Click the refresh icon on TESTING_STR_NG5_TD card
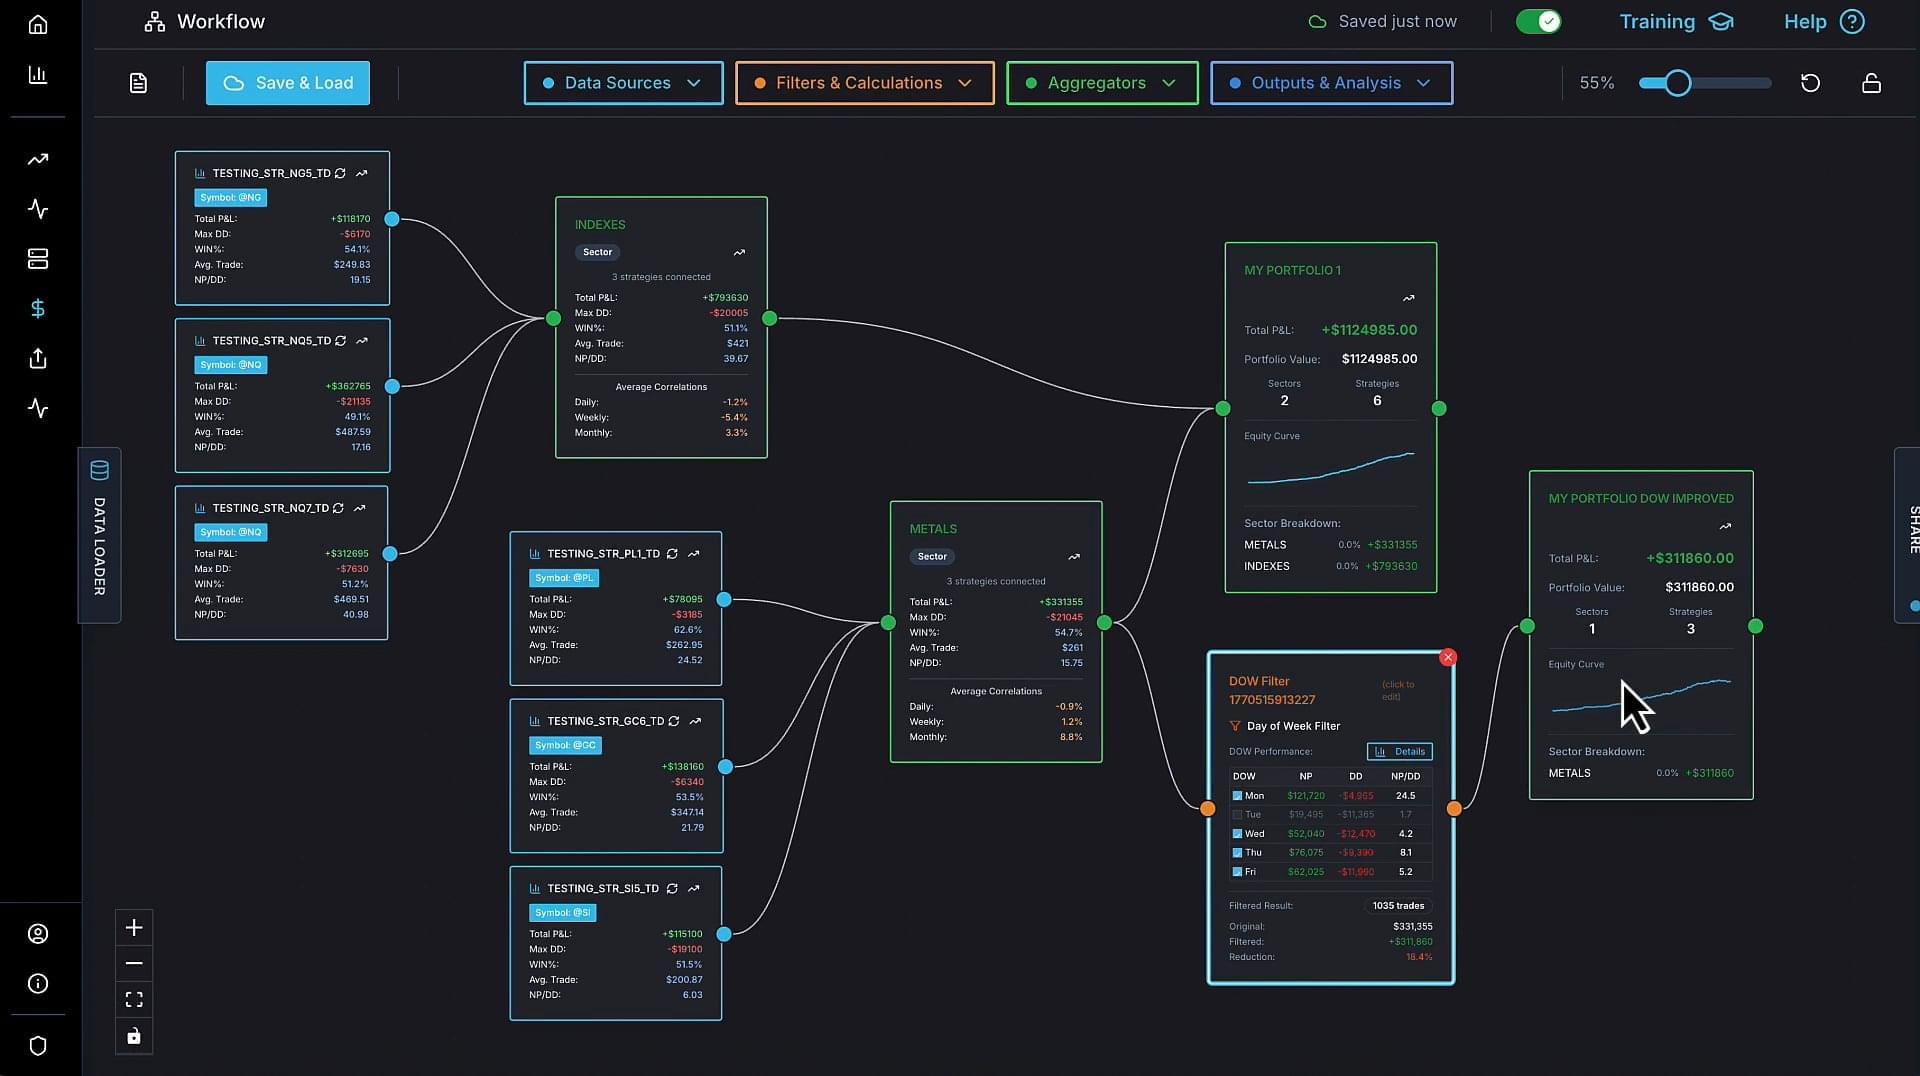 (341, 173)
